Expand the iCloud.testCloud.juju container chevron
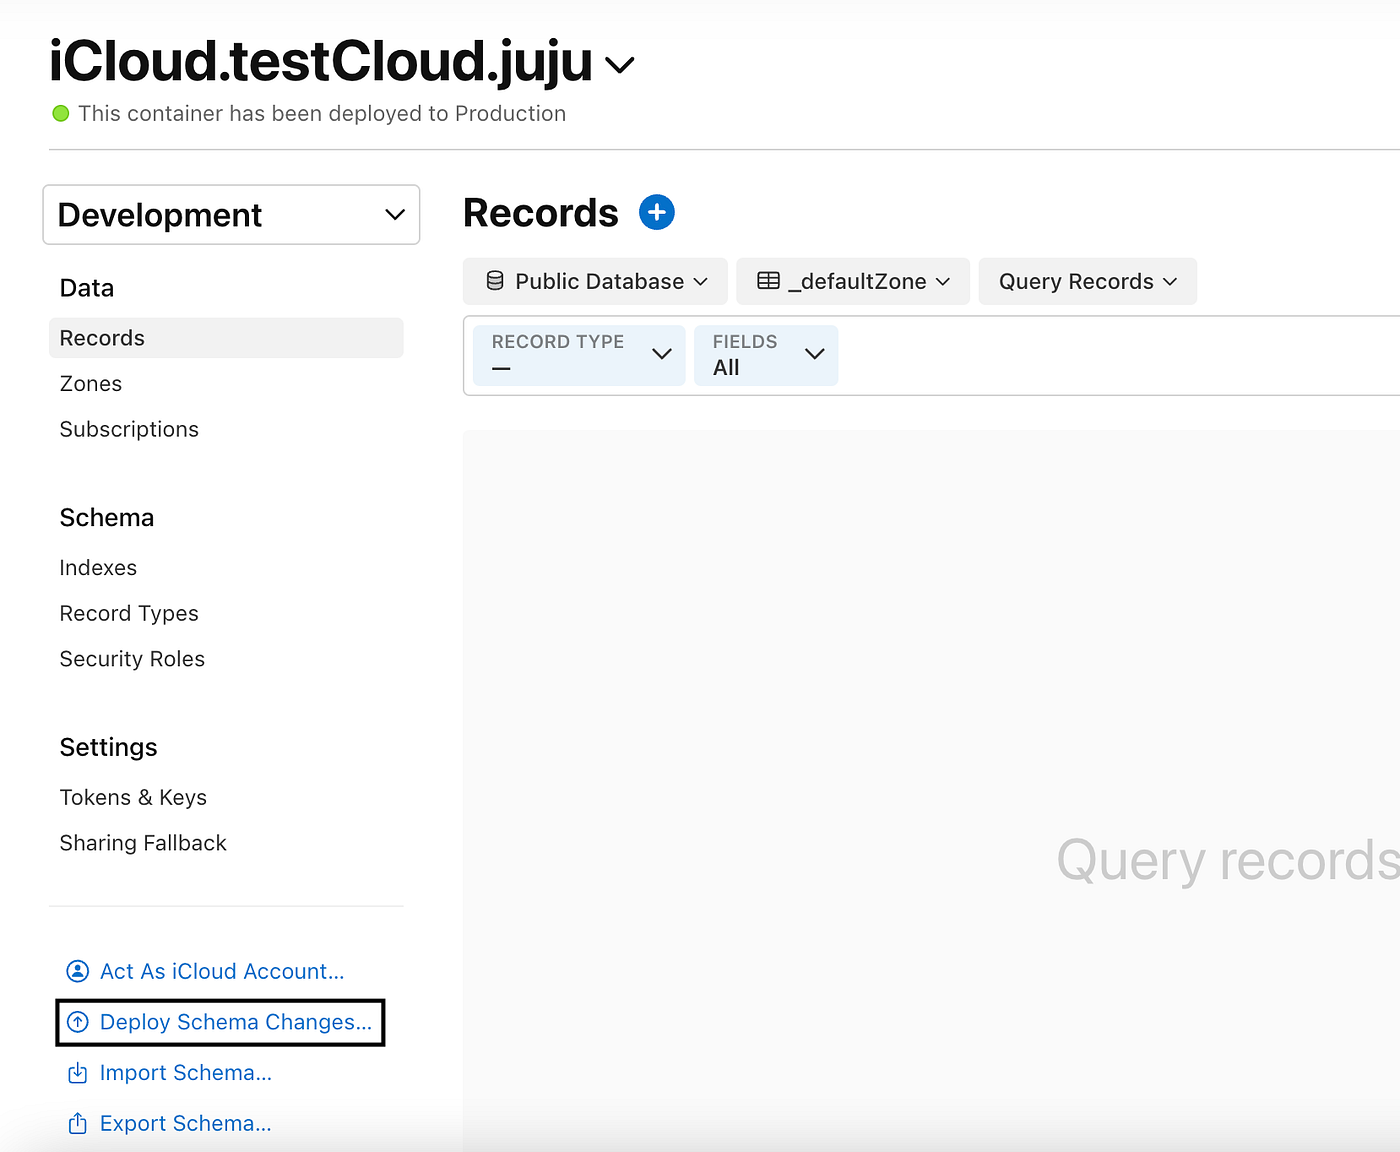Image resolution: width=1400 pixels, height=1152 pixels. point(619,66)
